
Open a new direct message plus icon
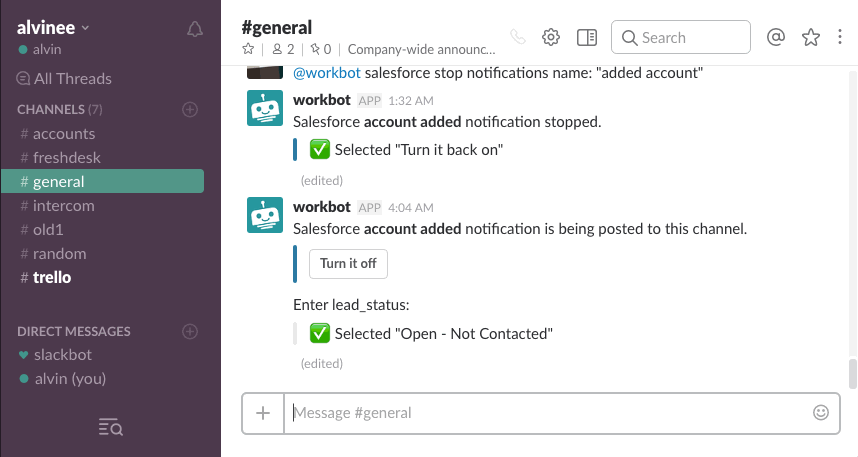(190, 331)
